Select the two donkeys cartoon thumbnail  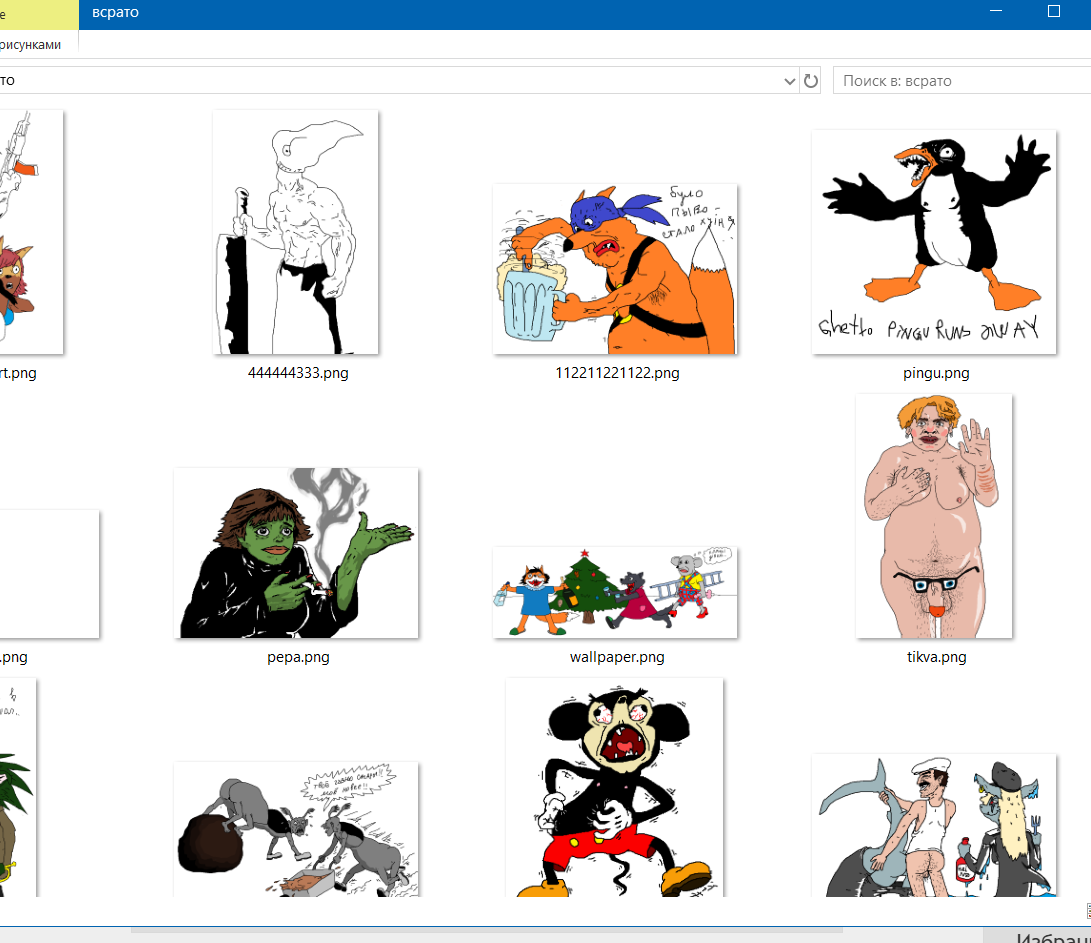296,829
